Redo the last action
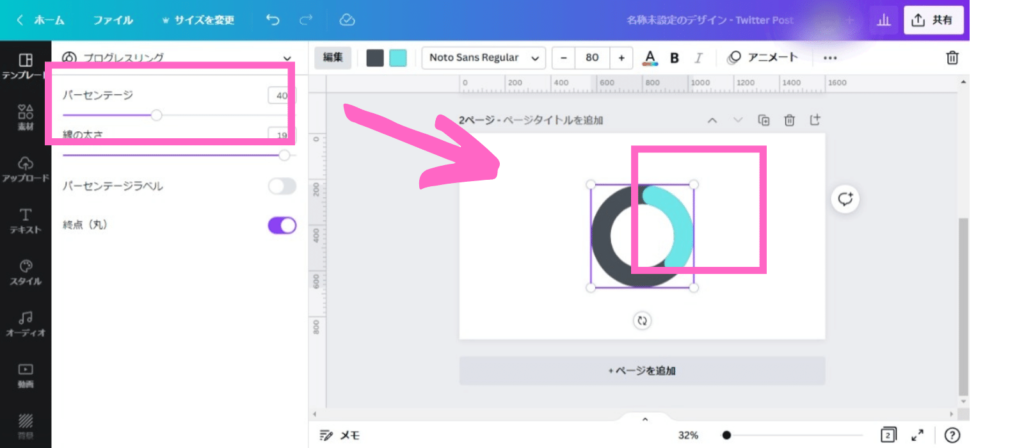This screenshot has height=448, width=1024. pyautogui.click(x=306, y=20)
